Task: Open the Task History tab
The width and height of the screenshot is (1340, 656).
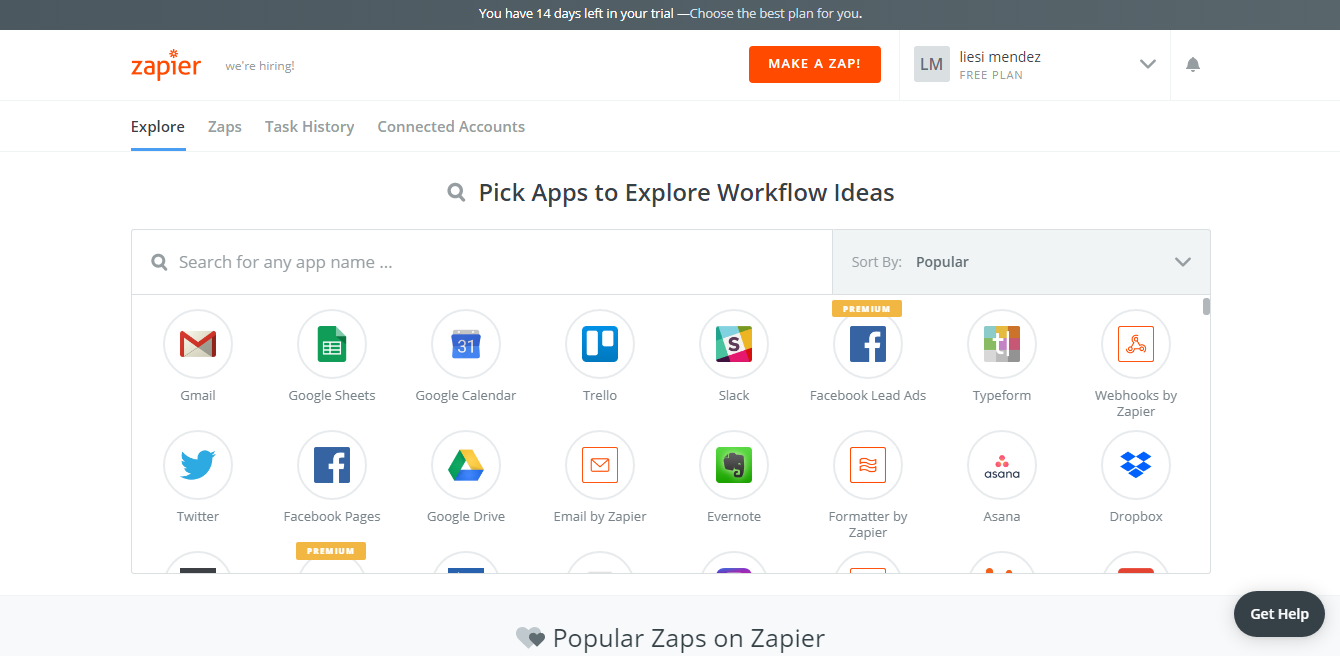Action: click(x=310, y=127)
